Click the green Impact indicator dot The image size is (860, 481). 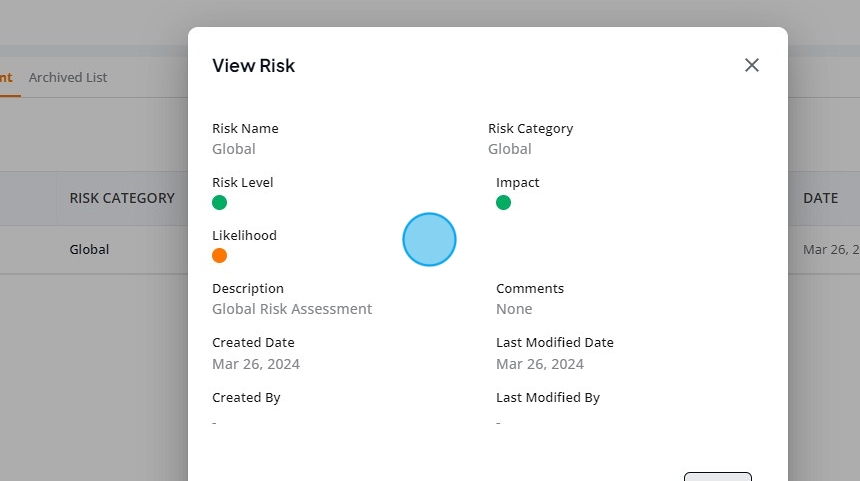click(503, 202)
